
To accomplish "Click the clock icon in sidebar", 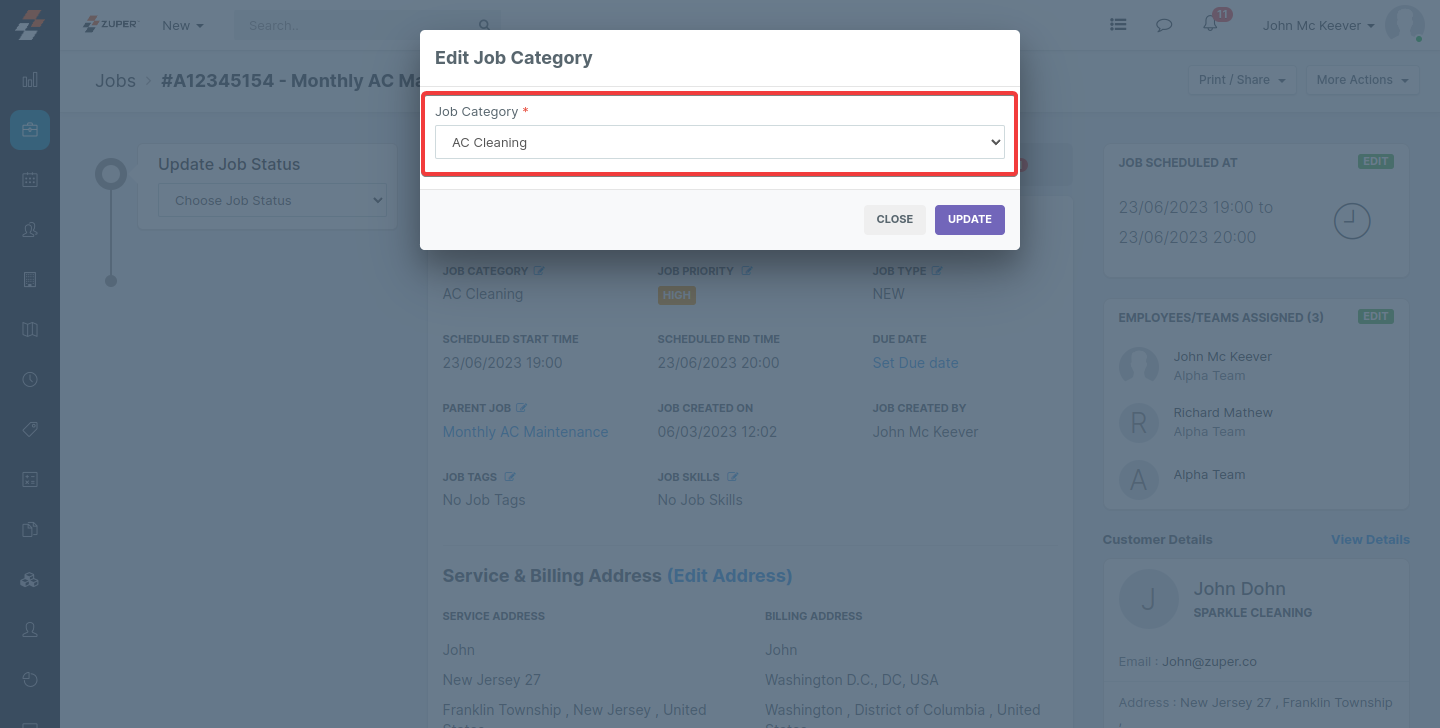I will pyautogui.click(x=30, y=380).
